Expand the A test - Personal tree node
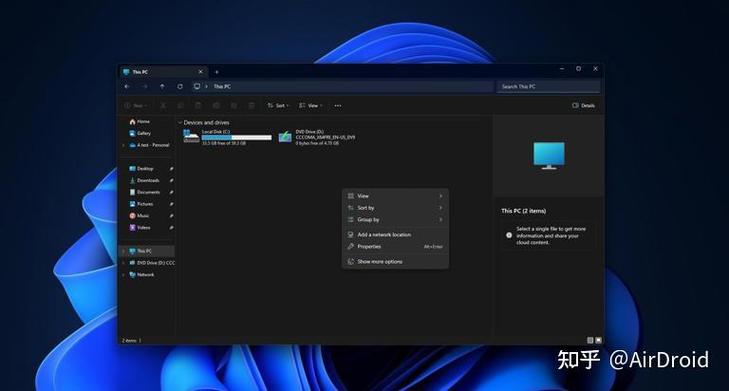The image size is (729, 391). point(123,145)
